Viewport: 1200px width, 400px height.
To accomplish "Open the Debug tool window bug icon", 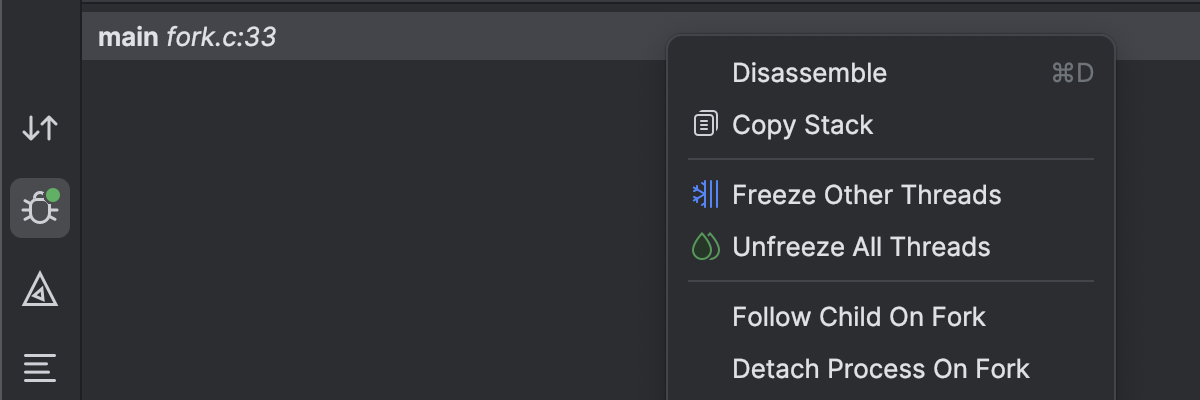I will [x=40, y=209].
